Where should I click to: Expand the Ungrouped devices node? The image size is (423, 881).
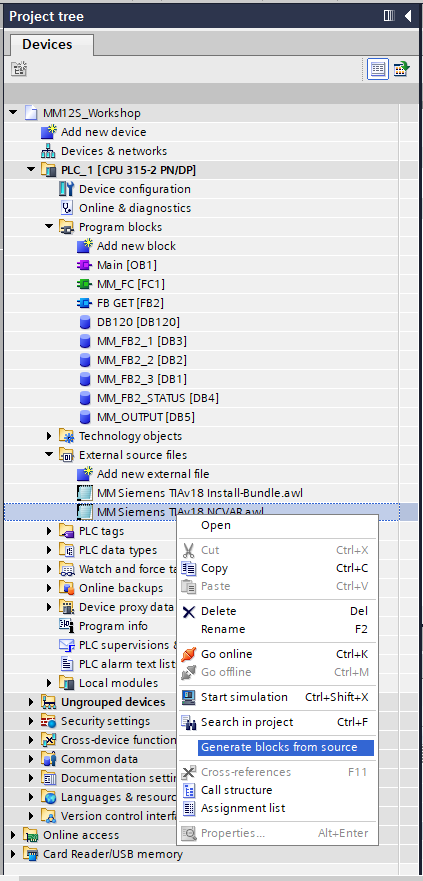click(x=31, y=702)
